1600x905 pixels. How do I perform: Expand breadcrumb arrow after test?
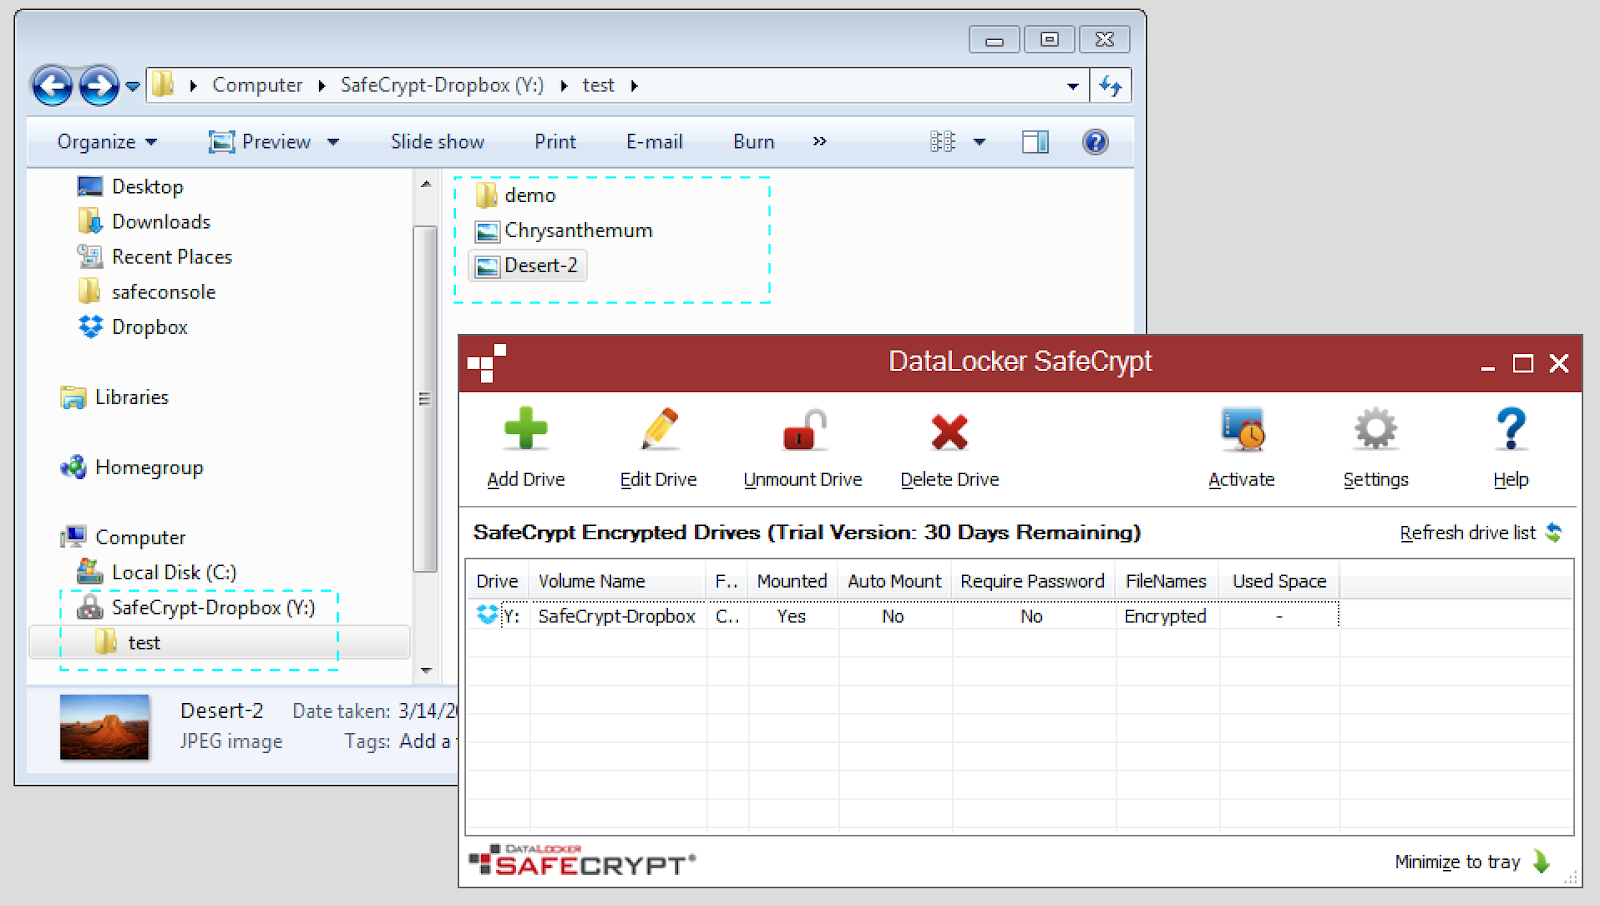[x=634, y=86]
